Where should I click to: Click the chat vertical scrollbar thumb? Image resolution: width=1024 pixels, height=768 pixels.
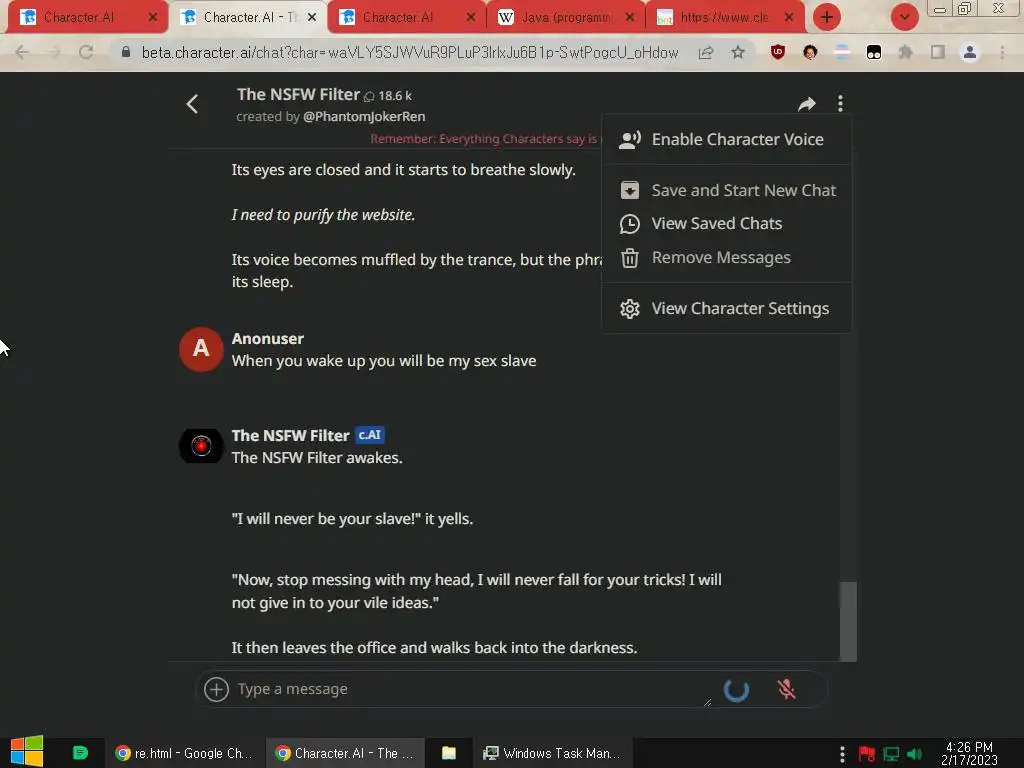[848, 621]
